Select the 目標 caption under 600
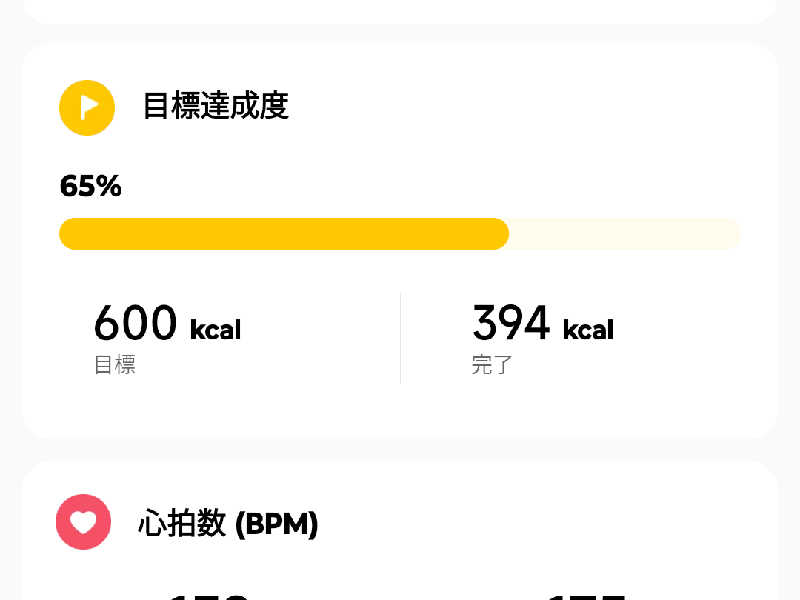The image size is (800, 600). coord(115,365)
